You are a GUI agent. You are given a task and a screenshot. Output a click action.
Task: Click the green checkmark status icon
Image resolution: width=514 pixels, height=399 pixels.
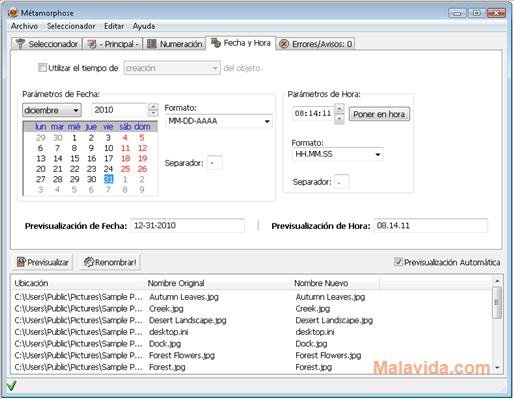click(12, 386)
